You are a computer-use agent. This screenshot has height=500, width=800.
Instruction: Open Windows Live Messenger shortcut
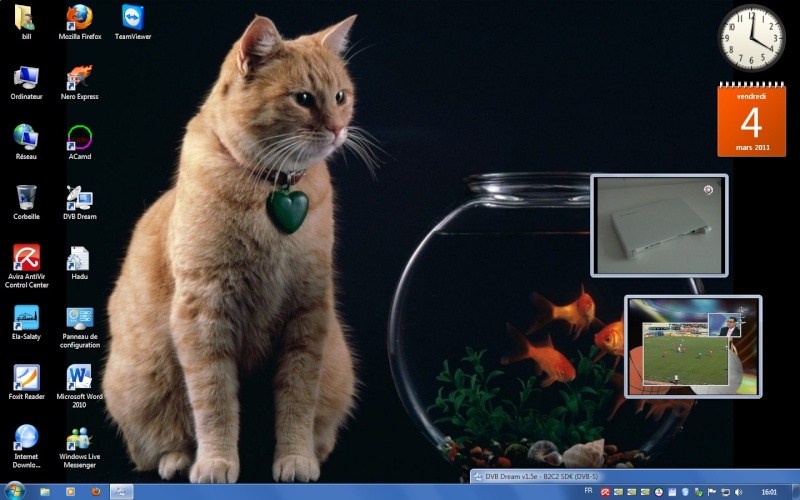[x=80, y=446]
